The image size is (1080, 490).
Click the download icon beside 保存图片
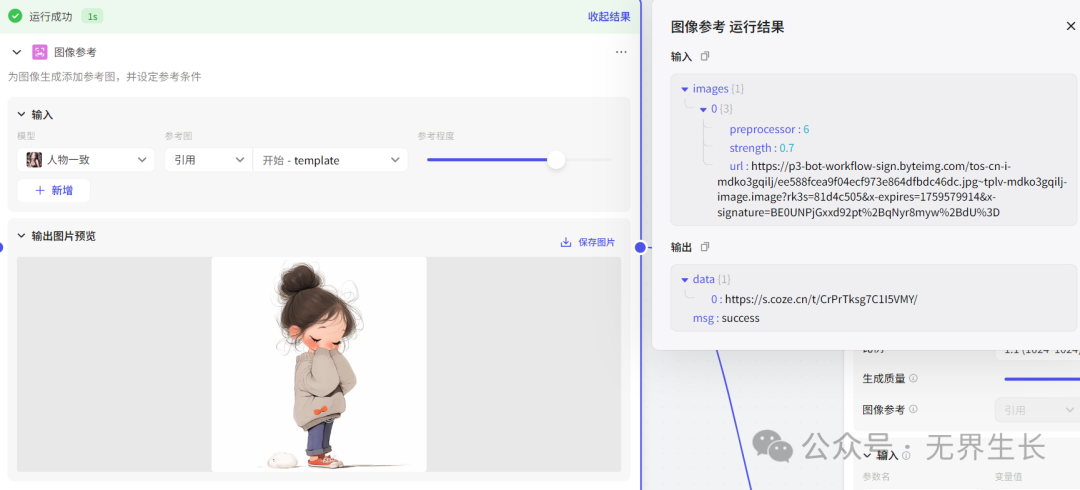pyautogui.click(x=566, y=243)
